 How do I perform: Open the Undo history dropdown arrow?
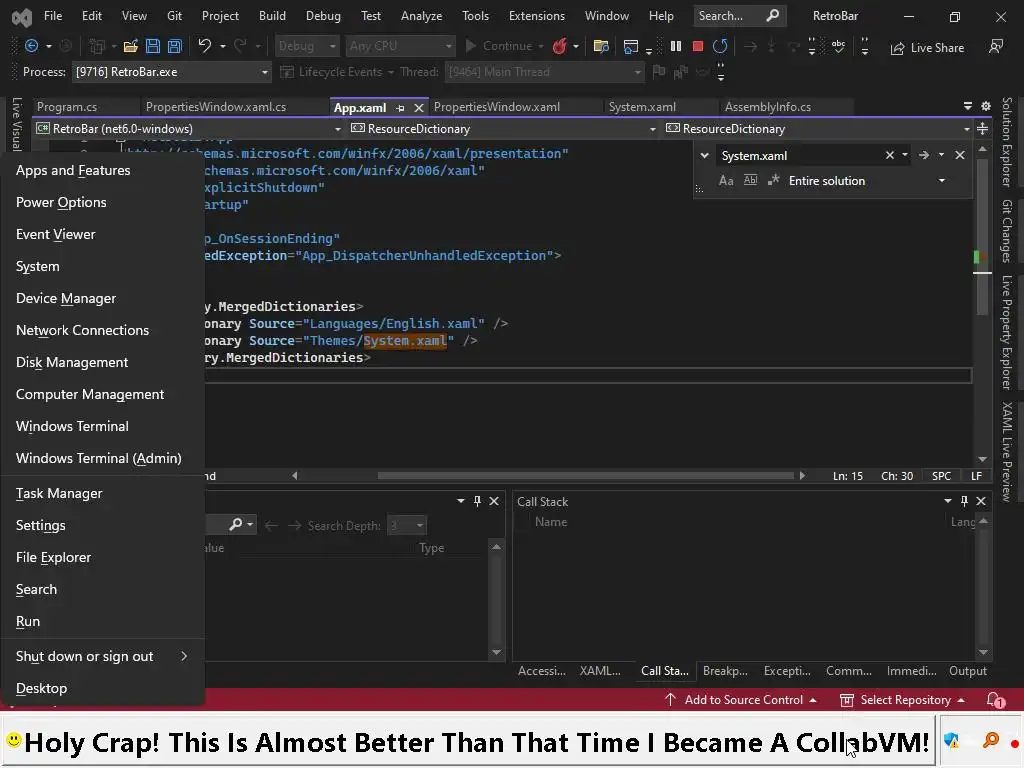pyautogui.click(x=223, y=46)
